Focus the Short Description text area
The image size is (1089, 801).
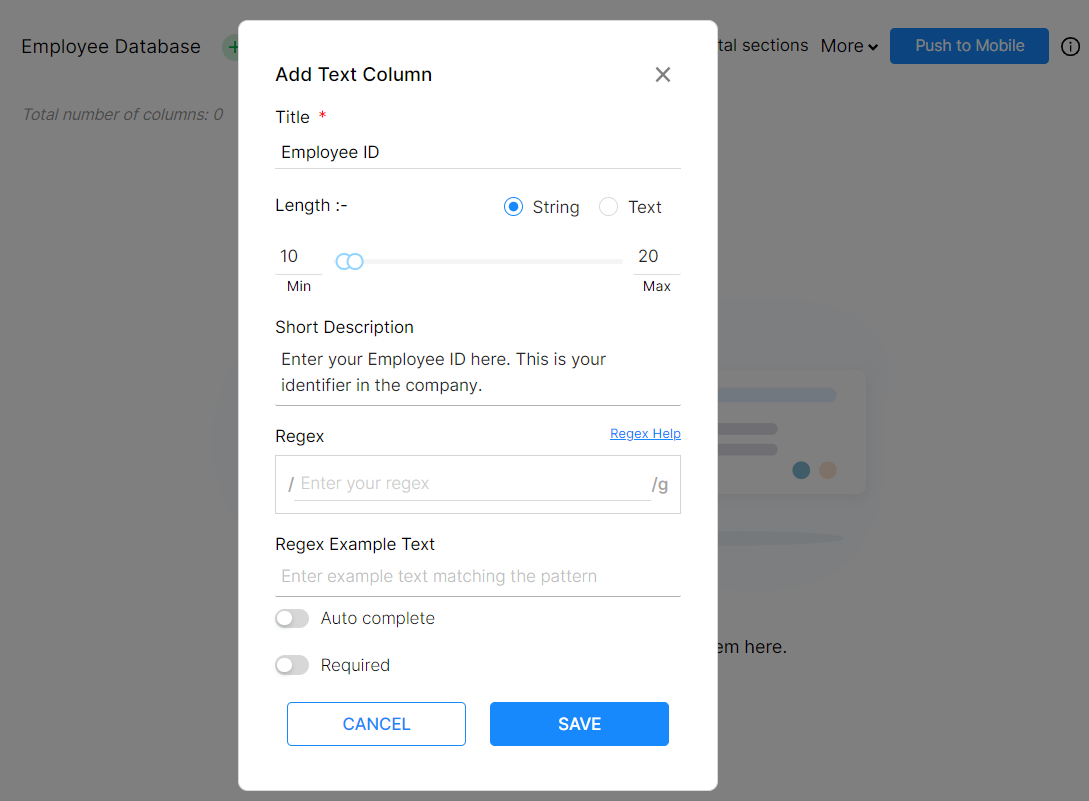coord(478,372)
